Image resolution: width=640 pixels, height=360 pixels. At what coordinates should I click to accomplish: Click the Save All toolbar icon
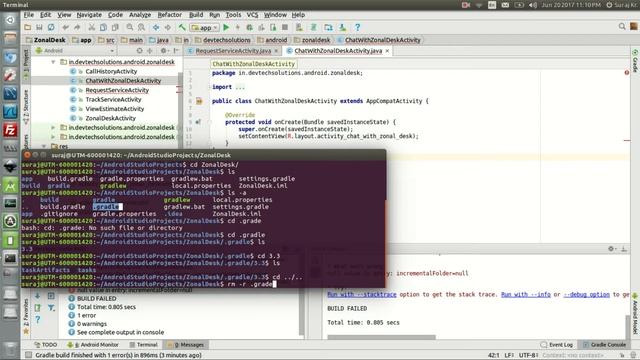coord(39,27)
